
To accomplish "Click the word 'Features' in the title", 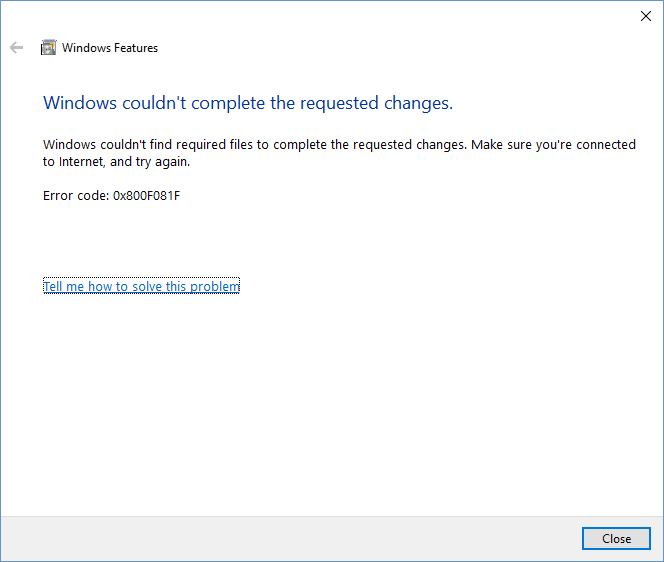I will pos(136,48).
